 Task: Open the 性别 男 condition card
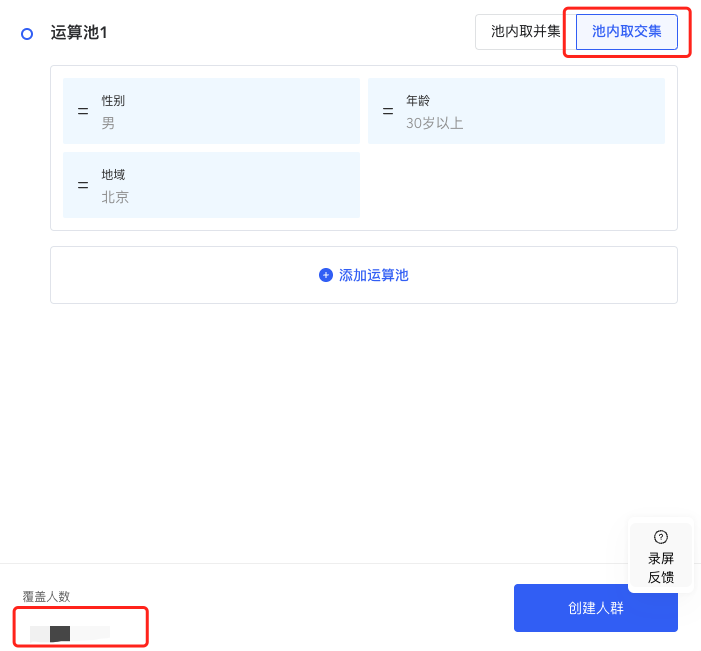pyautogui.click(x=211, y=111)
